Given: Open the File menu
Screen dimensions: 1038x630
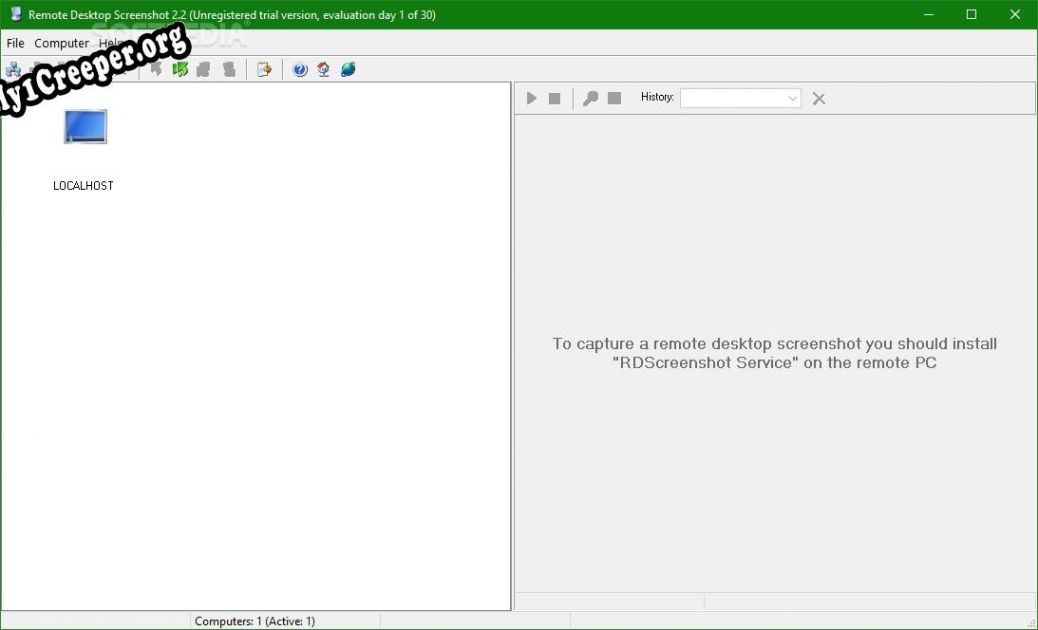Looking at the screenshot, I should [x=16, y=43].
